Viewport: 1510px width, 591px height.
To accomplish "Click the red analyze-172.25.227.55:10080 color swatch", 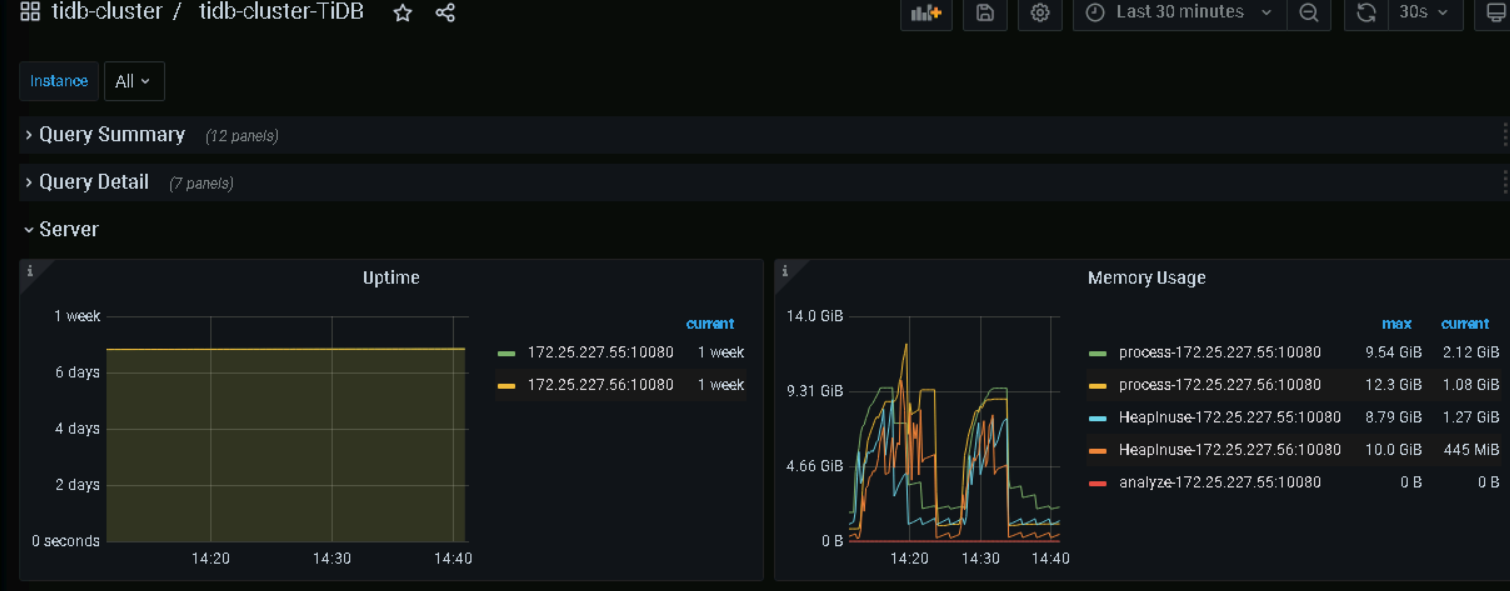I will coord(1097,483).
